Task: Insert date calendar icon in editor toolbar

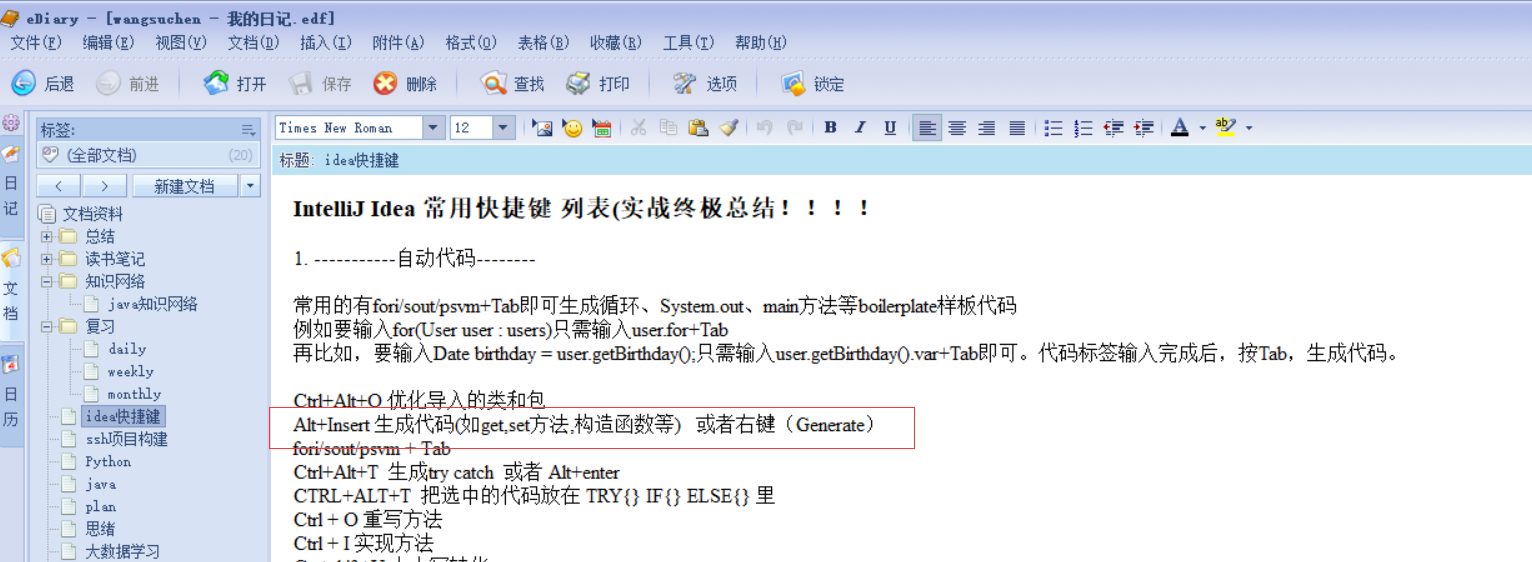Action: click(602, 128)
